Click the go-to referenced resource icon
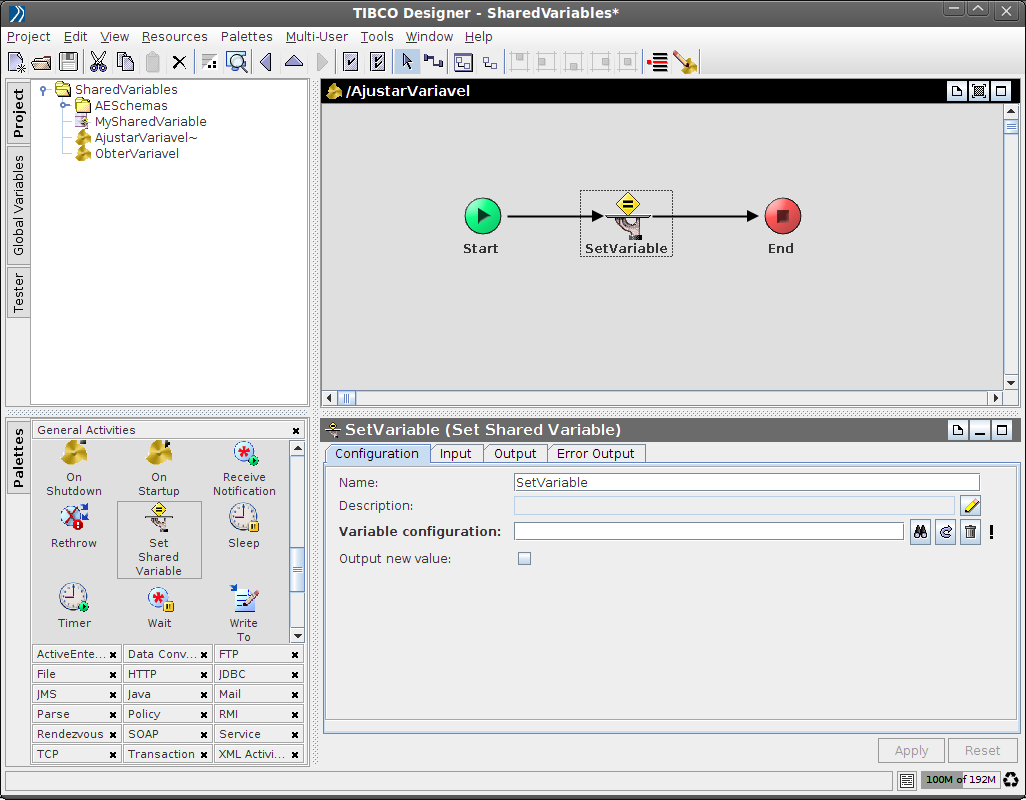This screenshot has width=1026, height=800. [x=946, y=532]
